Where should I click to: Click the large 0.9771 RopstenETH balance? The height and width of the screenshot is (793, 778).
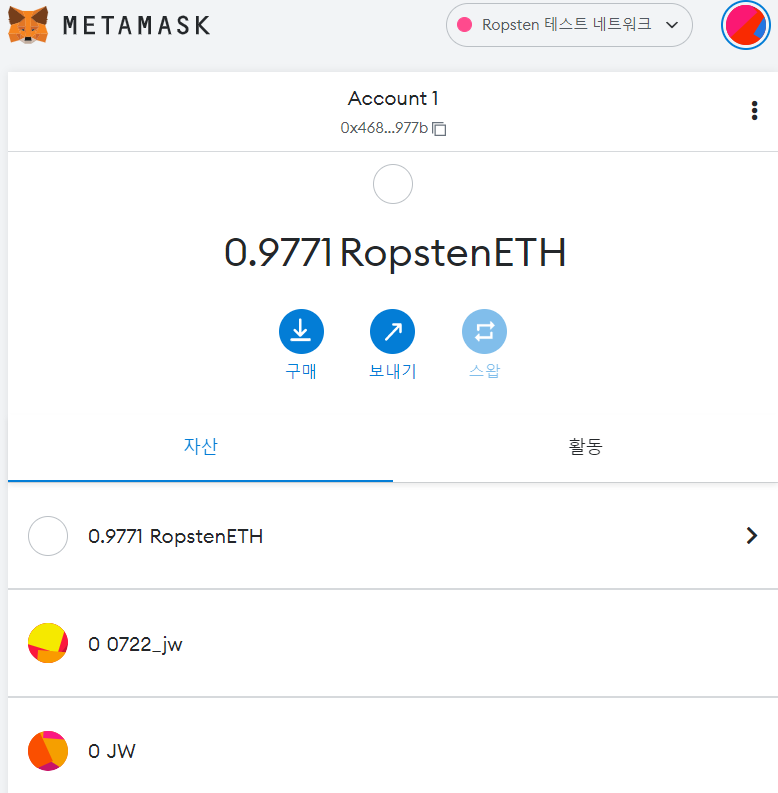[x=395, y=252]
